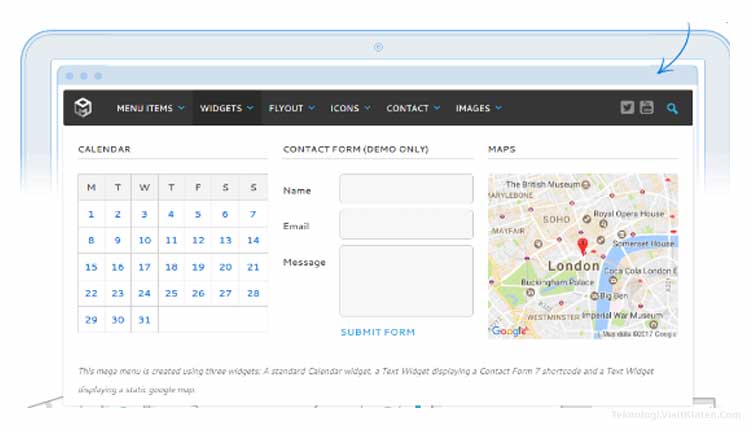Select calendar day 6

pos(225,214)
